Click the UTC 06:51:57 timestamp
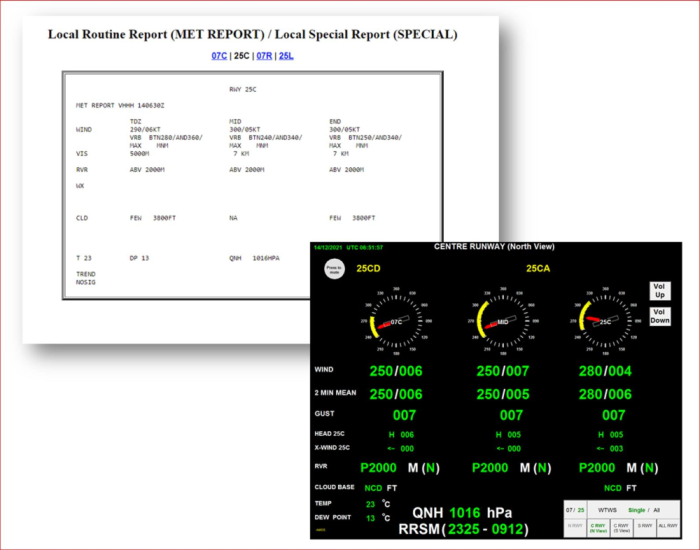This screenshot has width=700, height=550. [365, 247]
